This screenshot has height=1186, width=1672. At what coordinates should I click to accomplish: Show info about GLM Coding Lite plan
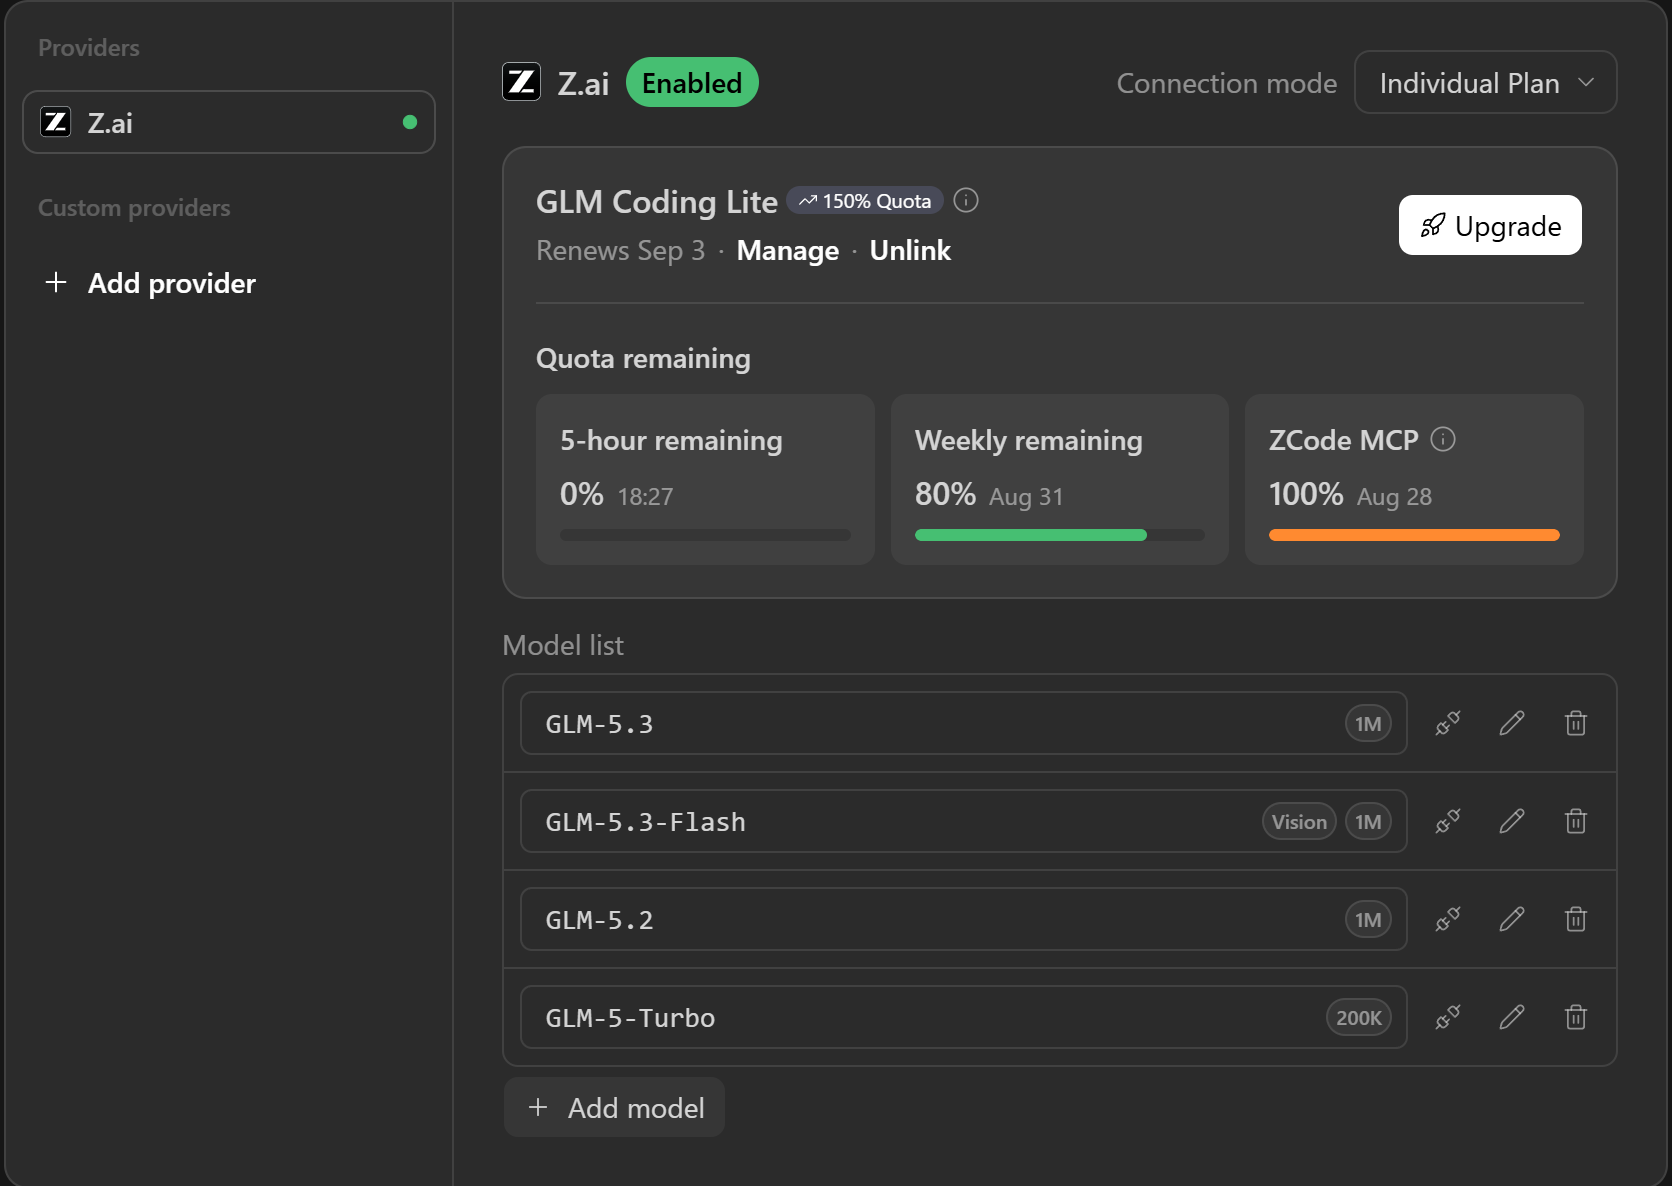point(966,200)
